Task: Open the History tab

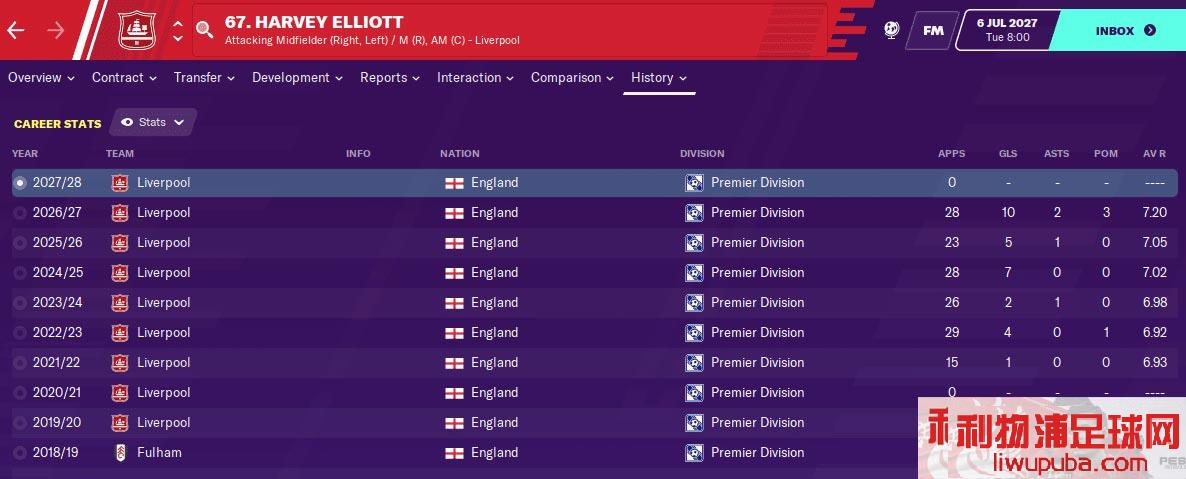Action: pyautogui.click(x=659, y=77)
